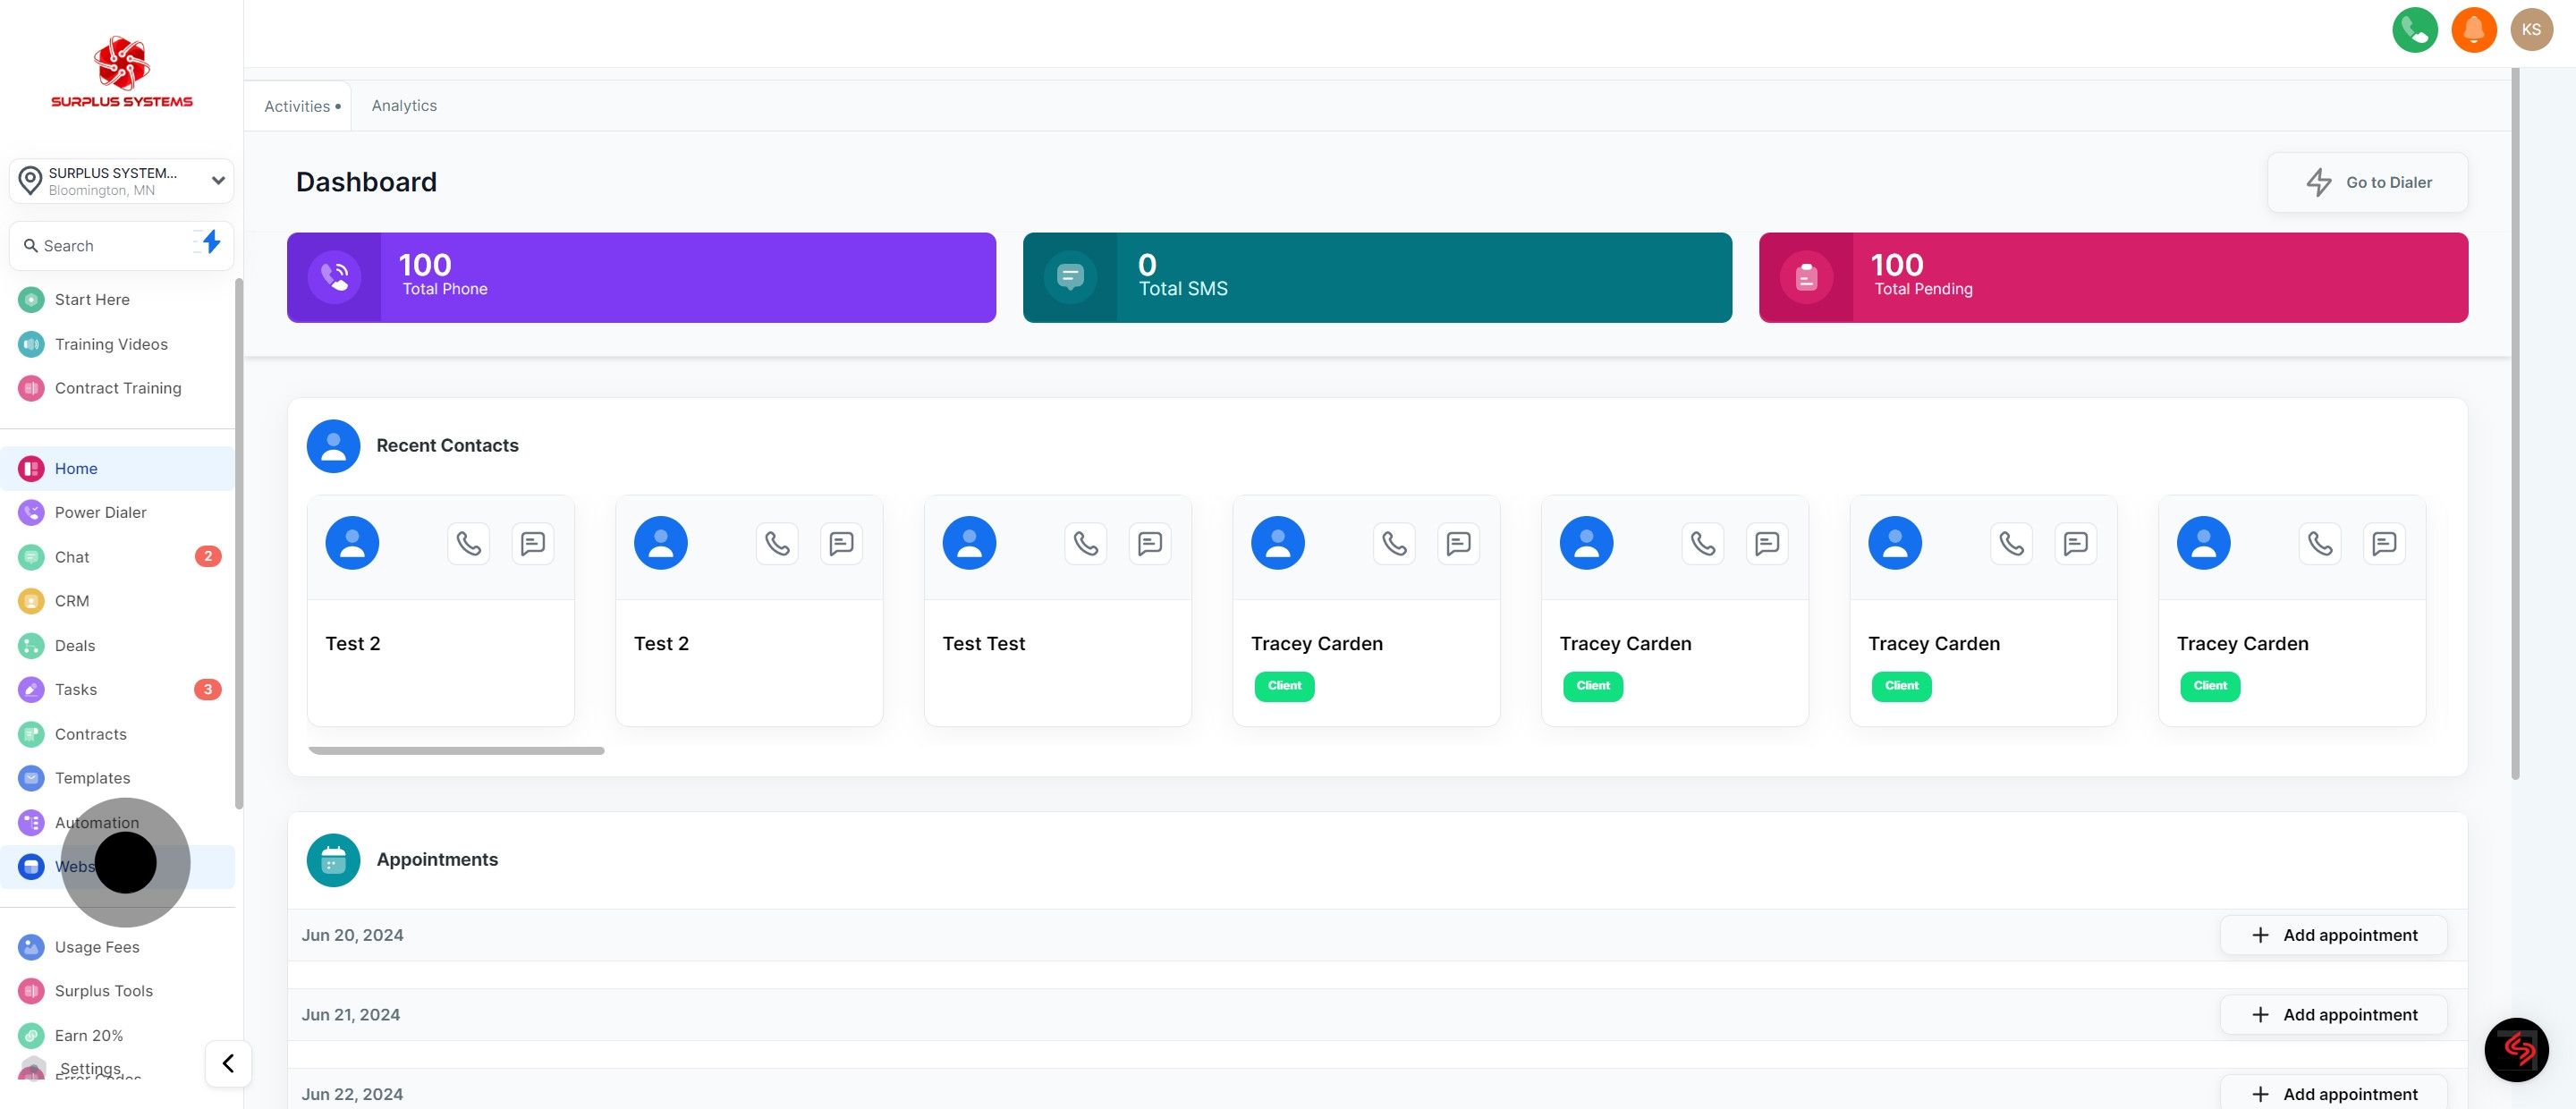Viewport: 2576px width, 1109px height.
Task: Switch to the Analytics tab
Action: [404, 106]
